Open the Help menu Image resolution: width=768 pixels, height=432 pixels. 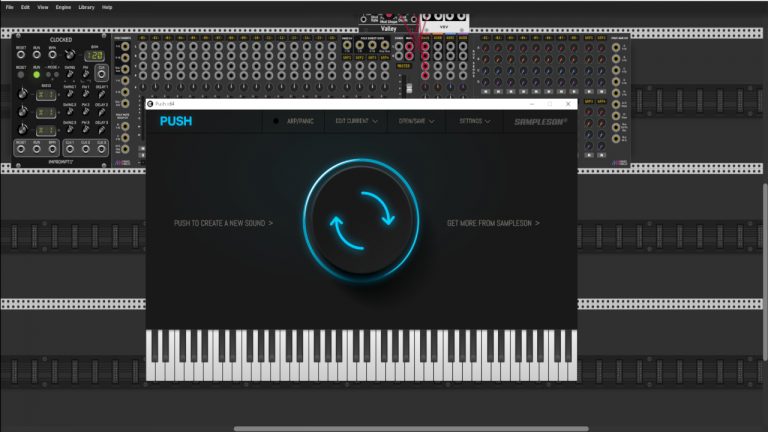107,7
